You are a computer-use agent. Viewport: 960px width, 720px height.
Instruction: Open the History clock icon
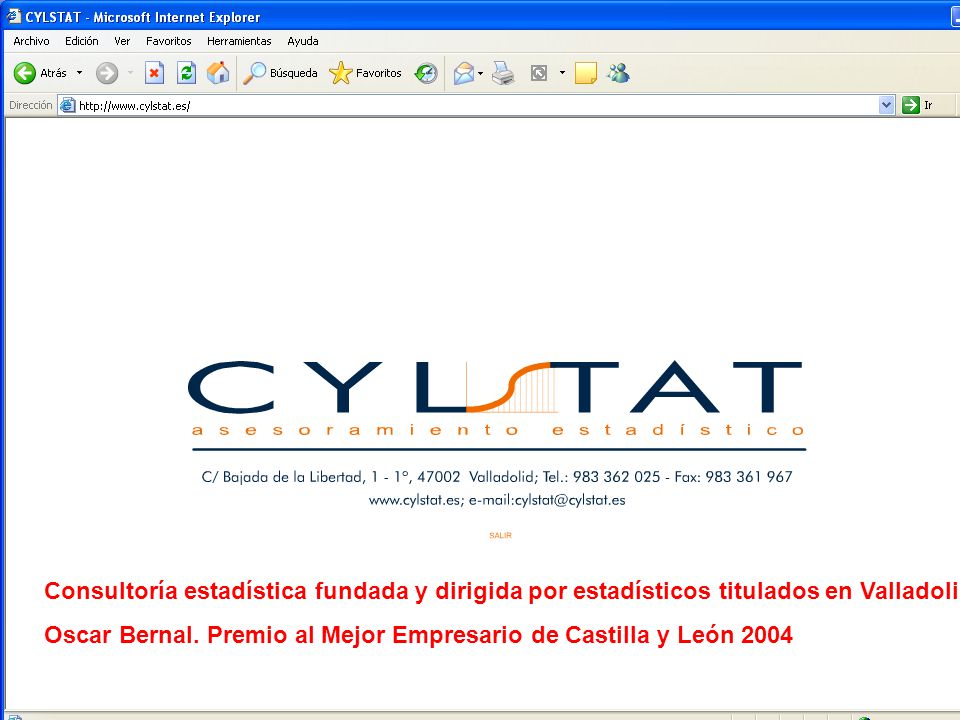click(426, 73)
